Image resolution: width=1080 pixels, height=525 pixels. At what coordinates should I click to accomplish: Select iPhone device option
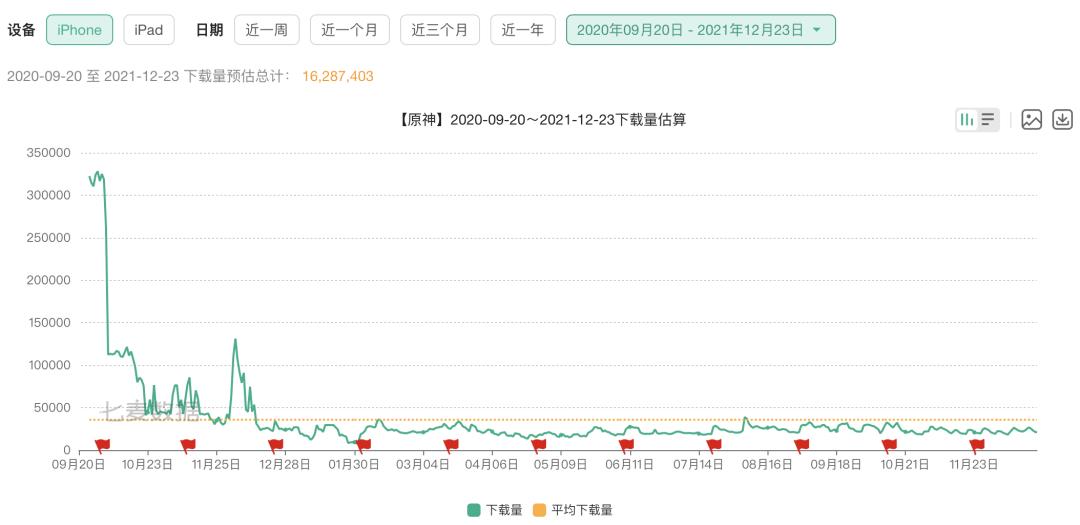[x=79, y=30]
